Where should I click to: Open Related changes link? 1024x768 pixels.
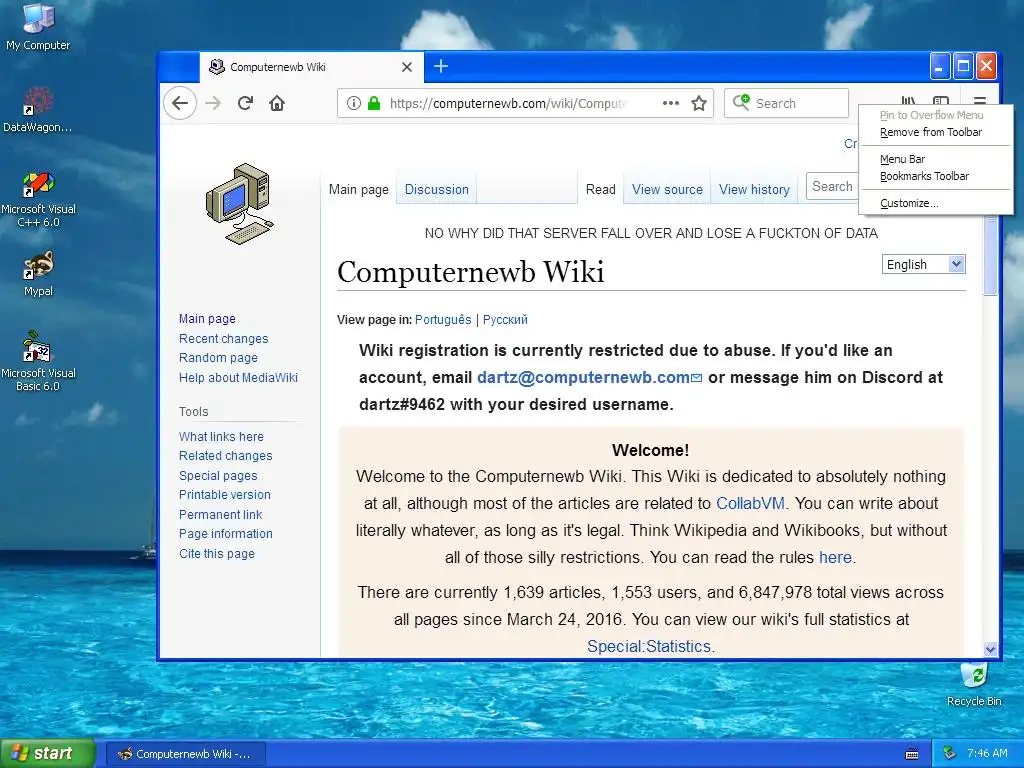pyautogui.click(x=225, y=456)
